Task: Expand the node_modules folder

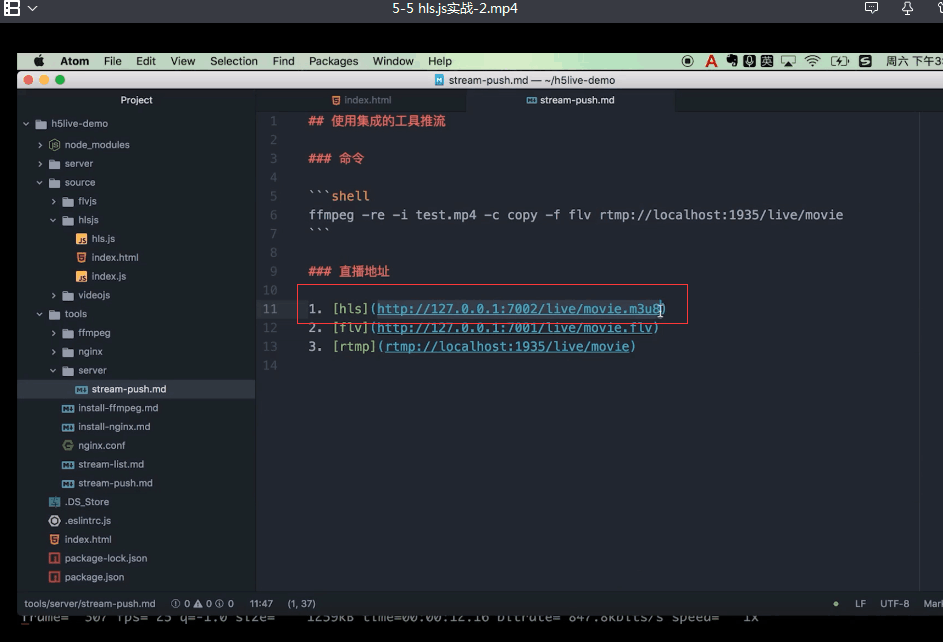Action: [x=38, y=143]
